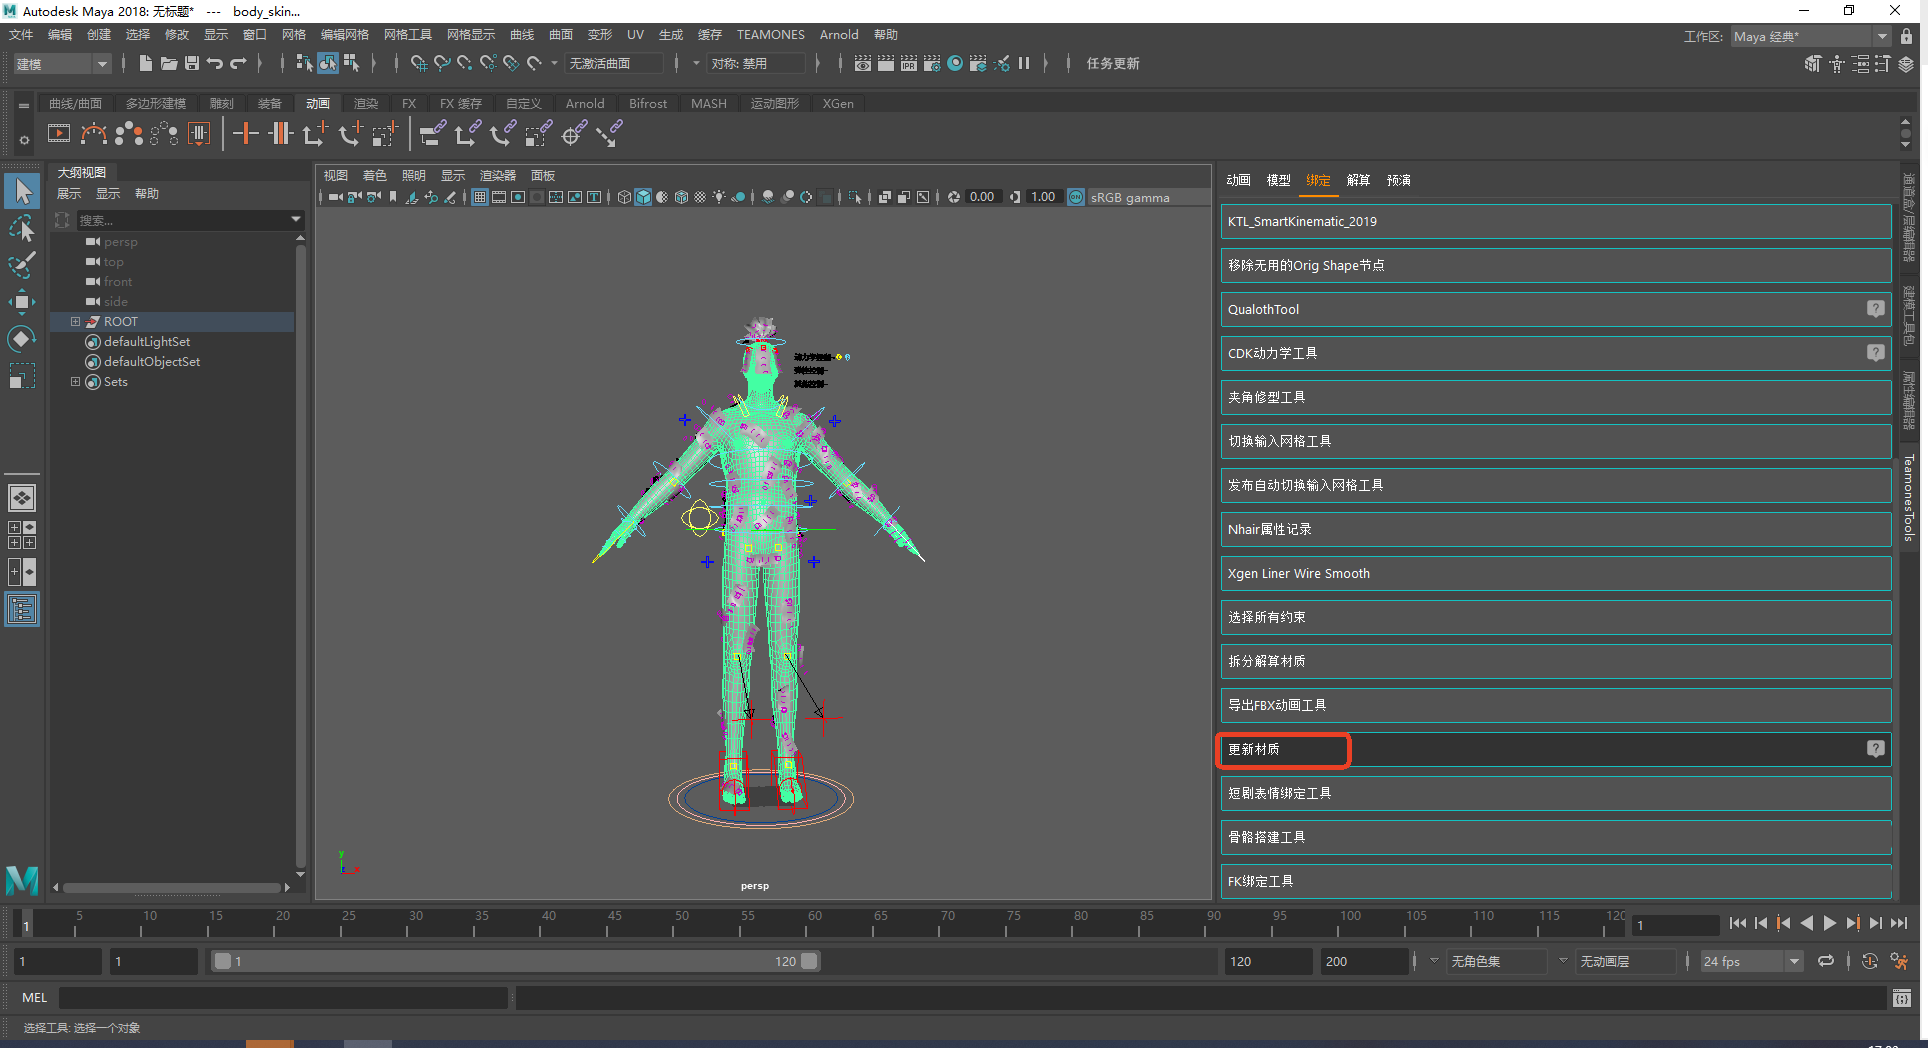Click the playback range slider bar
The image size is (1928, 1048).
point(515,961)
